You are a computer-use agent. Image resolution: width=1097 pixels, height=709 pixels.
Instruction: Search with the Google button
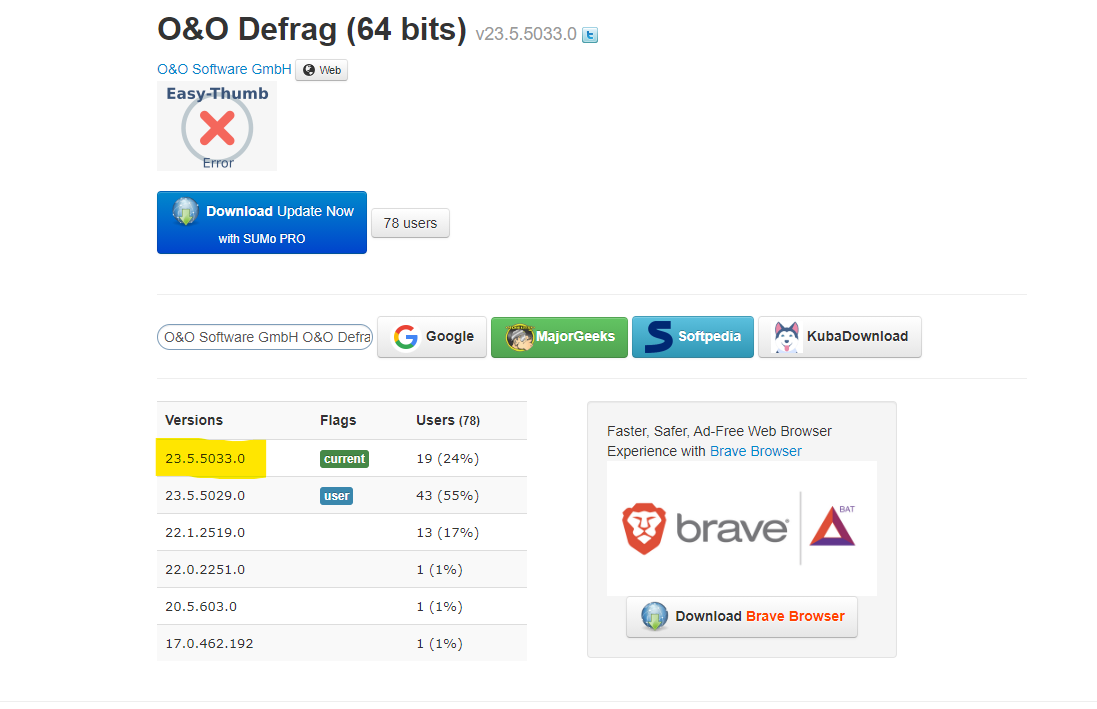[x=432, y=337]
